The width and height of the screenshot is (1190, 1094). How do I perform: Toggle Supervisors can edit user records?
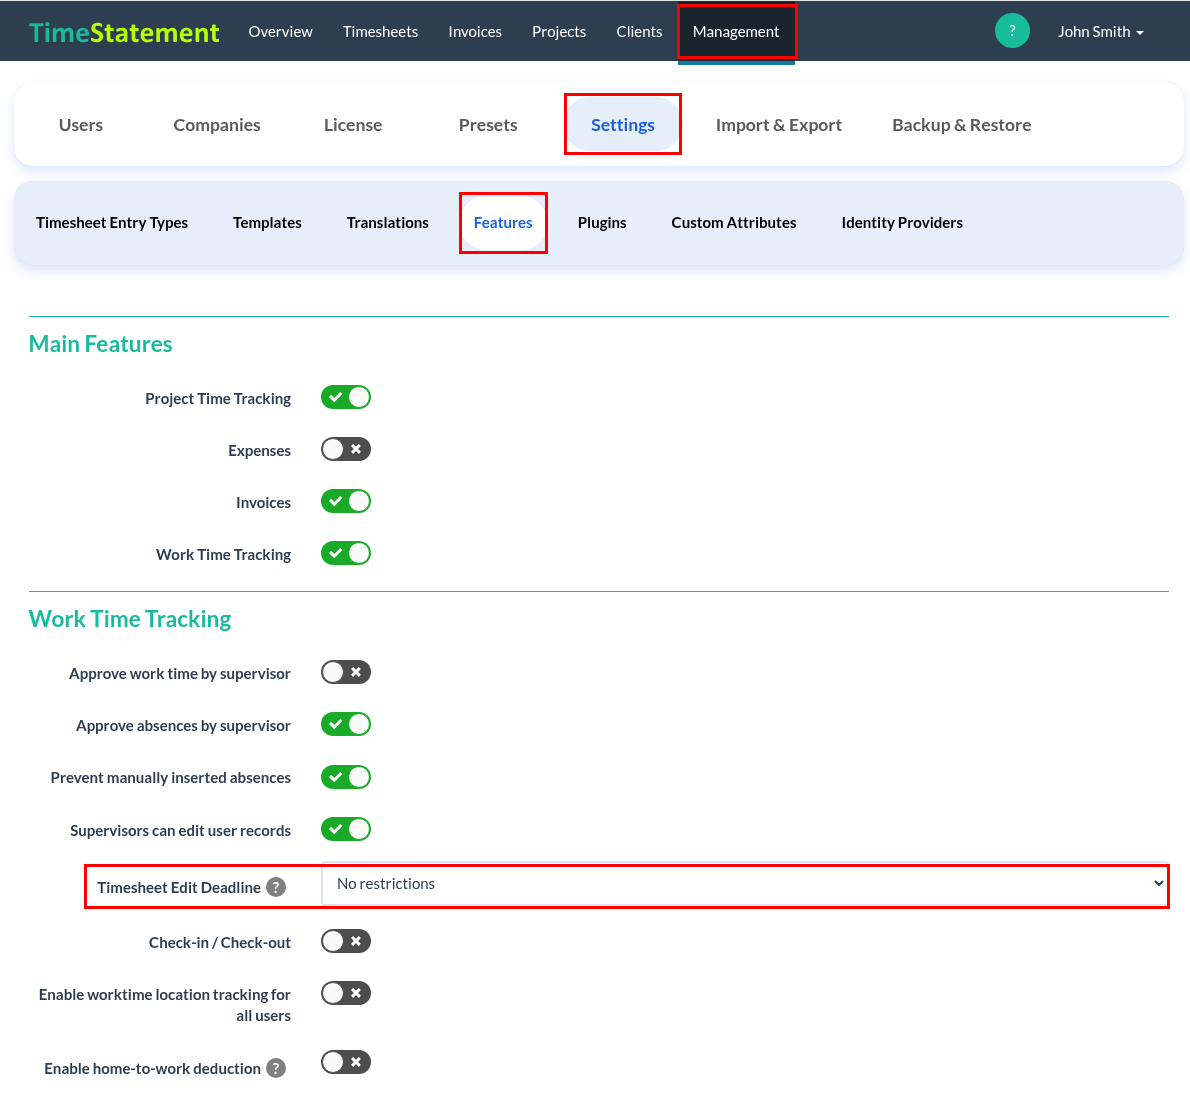[x=345, y=829]
